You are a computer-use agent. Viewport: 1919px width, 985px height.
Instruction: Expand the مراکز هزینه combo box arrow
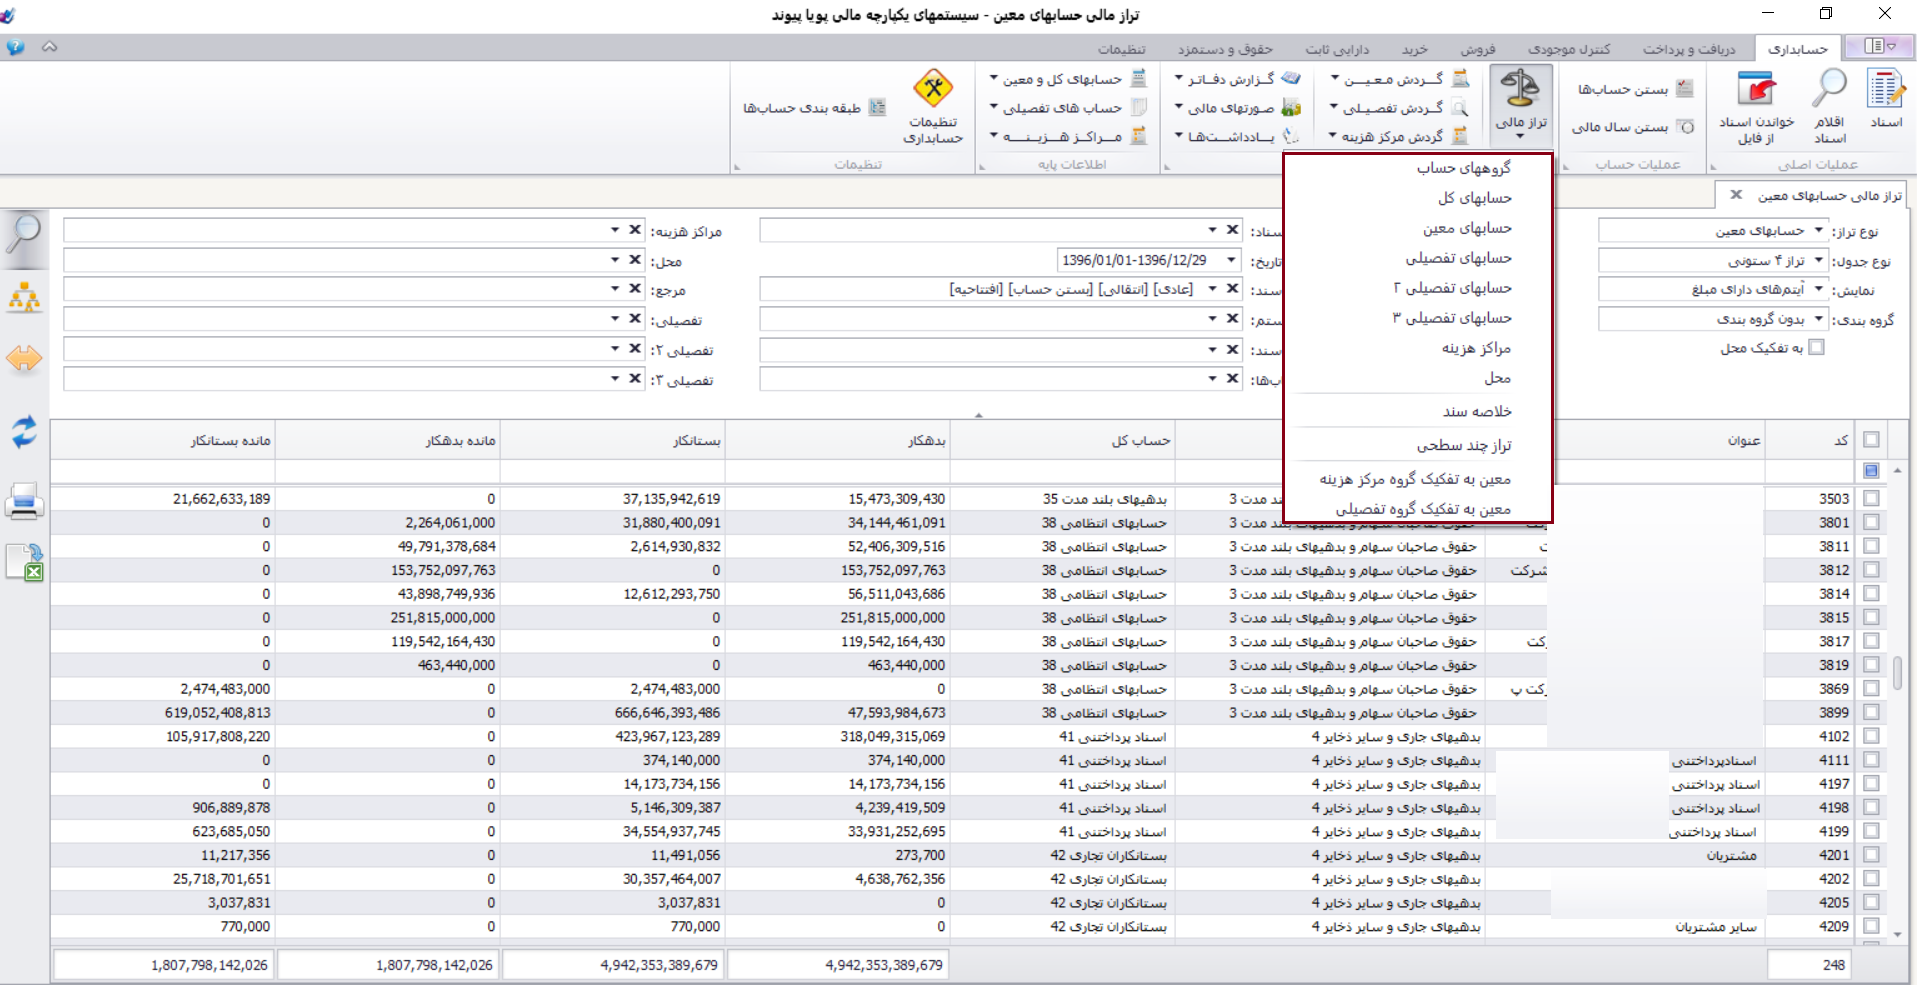pyautogui.click(x=615, y=230)
